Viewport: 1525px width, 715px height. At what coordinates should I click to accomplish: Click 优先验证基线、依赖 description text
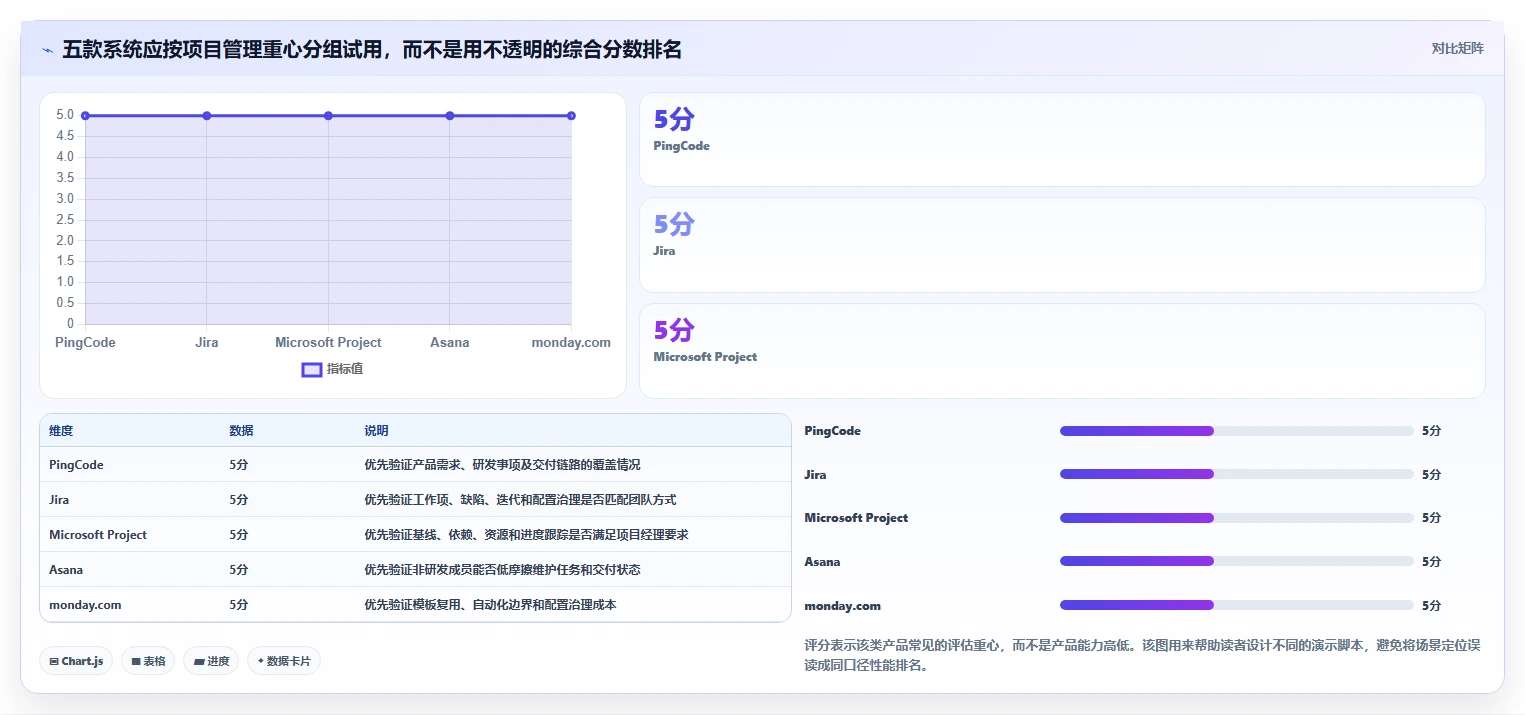(x=526, y=535)
